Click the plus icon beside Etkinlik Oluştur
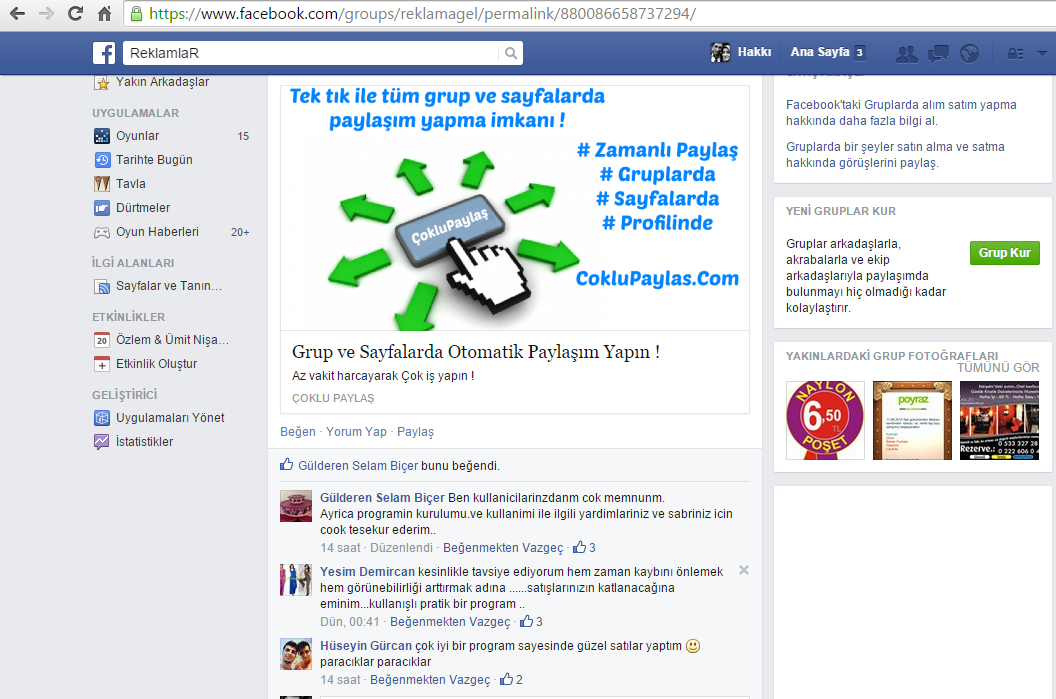The image size is (1056, 699). (x=102, y=364)
